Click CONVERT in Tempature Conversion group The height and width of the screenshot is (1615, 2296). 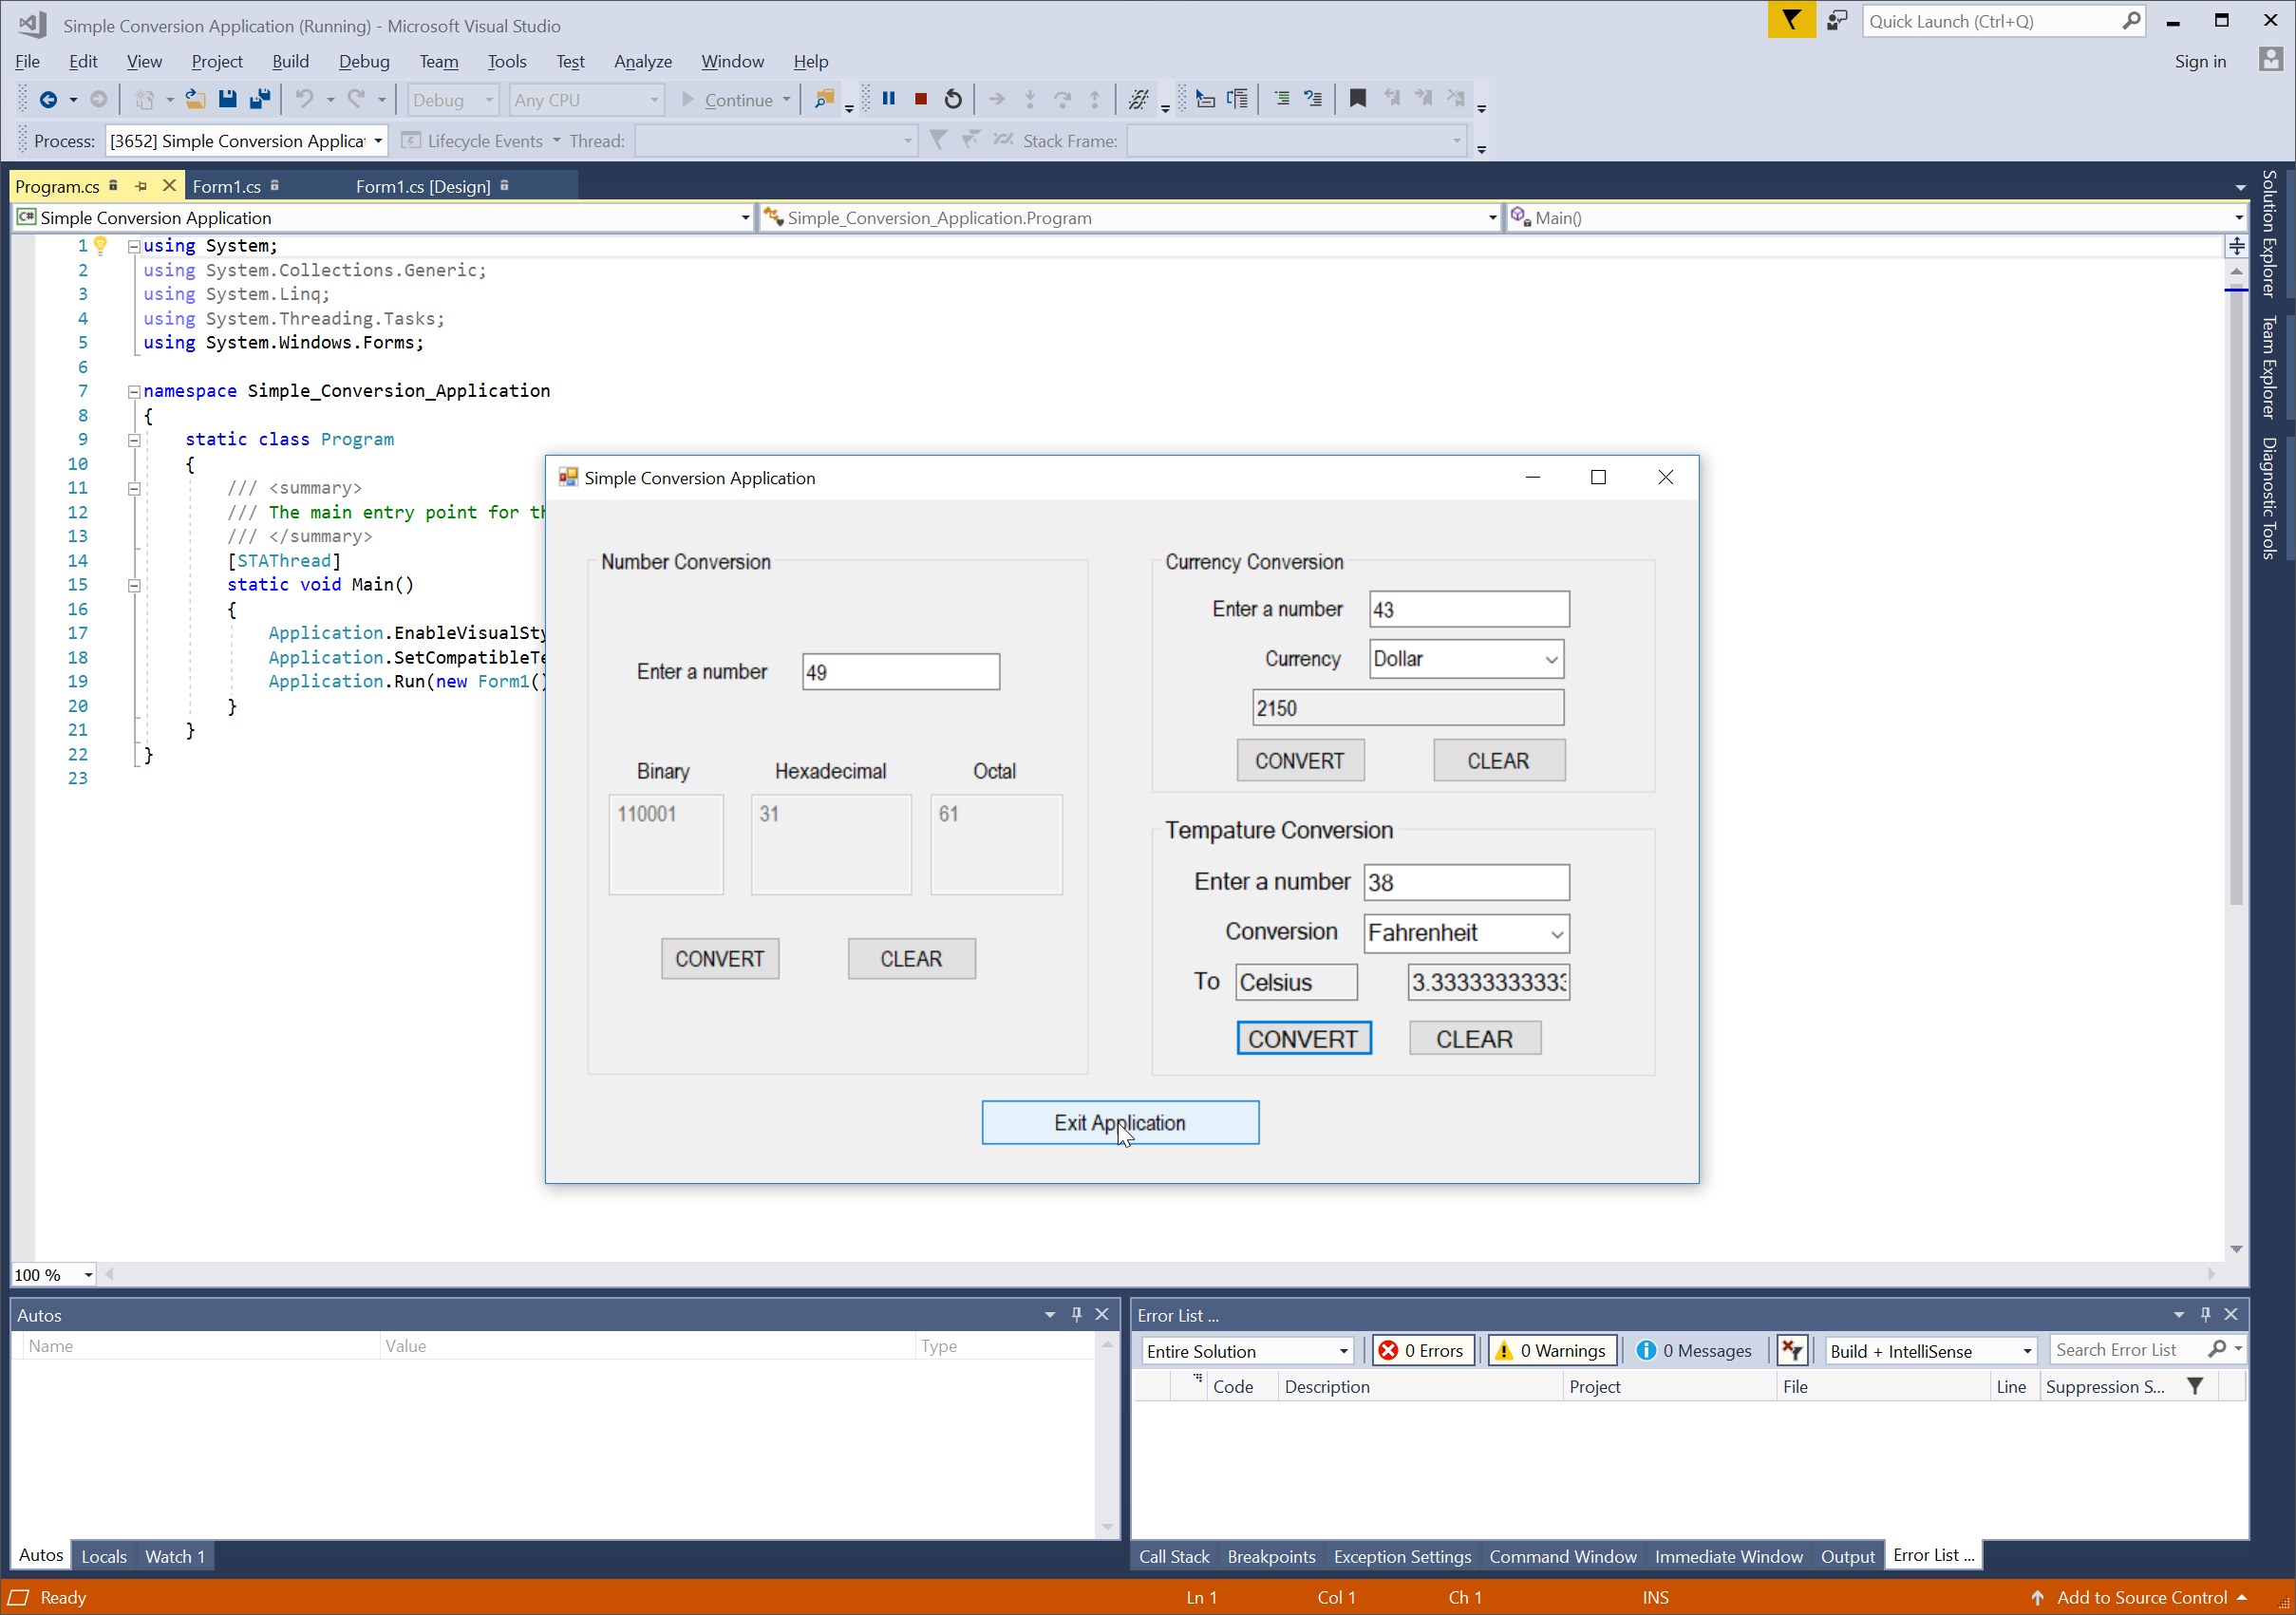pyautogui.click(x=1303, y=1038)
